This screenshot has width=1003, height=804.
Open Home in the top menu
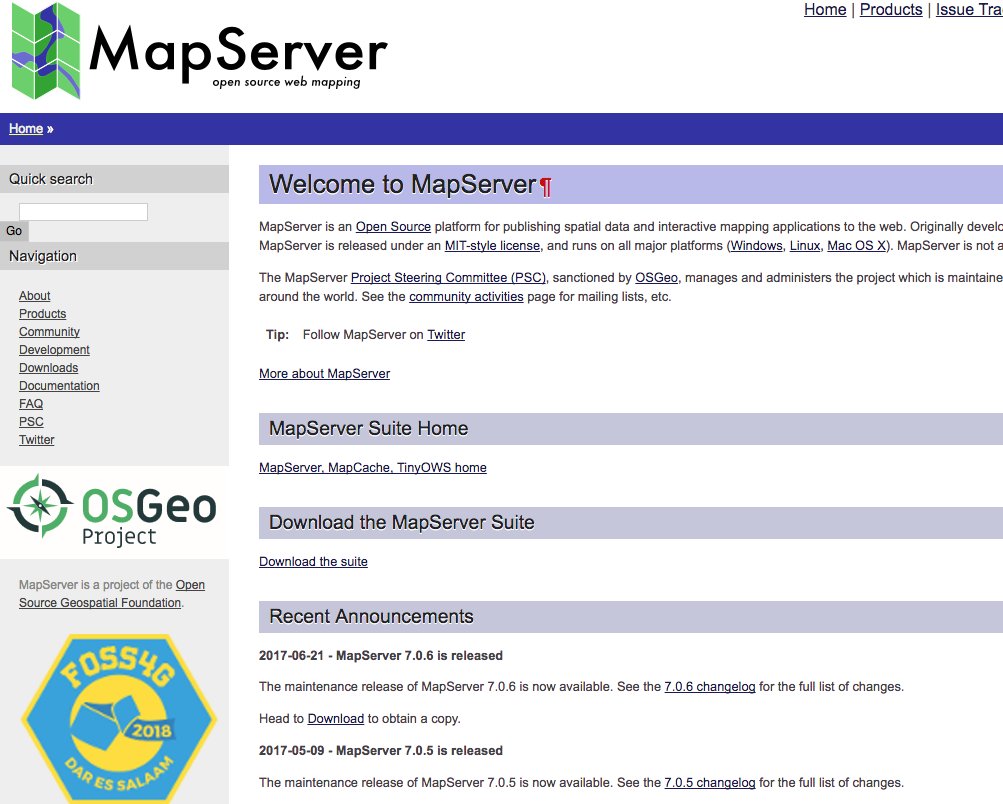click(825, 10)
